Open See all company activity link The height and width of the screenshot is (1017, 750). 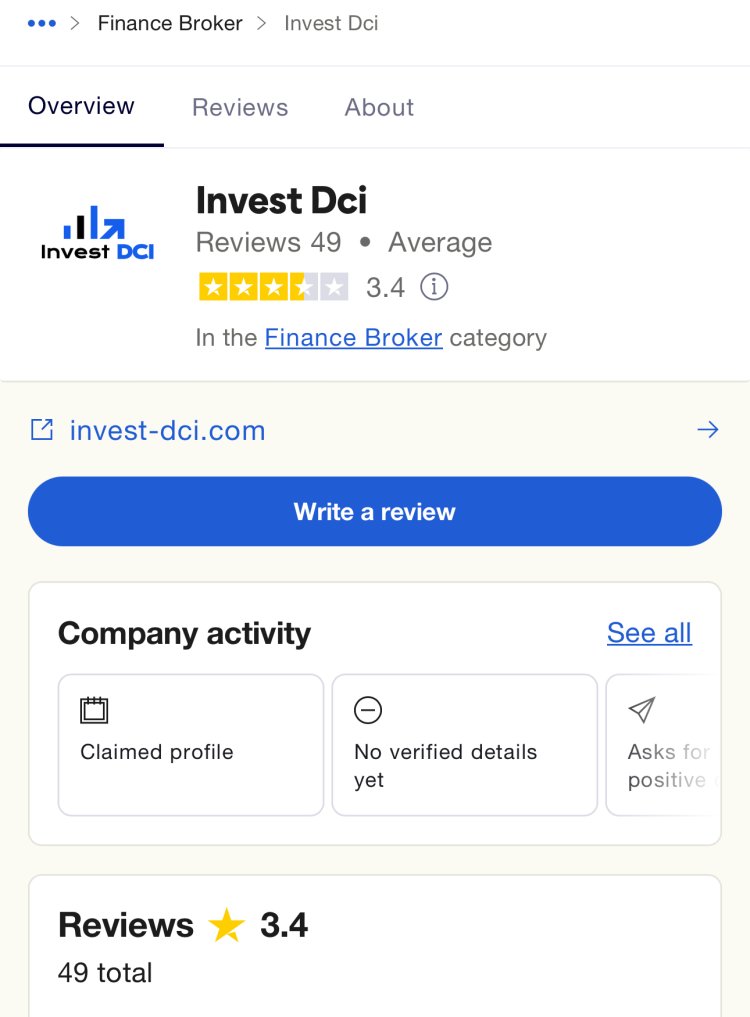(x=649, y=633)
